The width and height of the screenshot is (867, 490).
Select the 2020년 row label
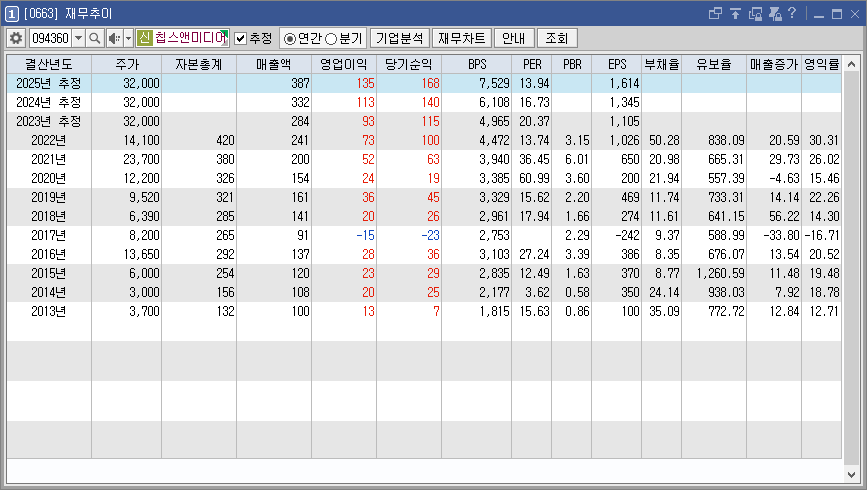click(x=49, y=178)
